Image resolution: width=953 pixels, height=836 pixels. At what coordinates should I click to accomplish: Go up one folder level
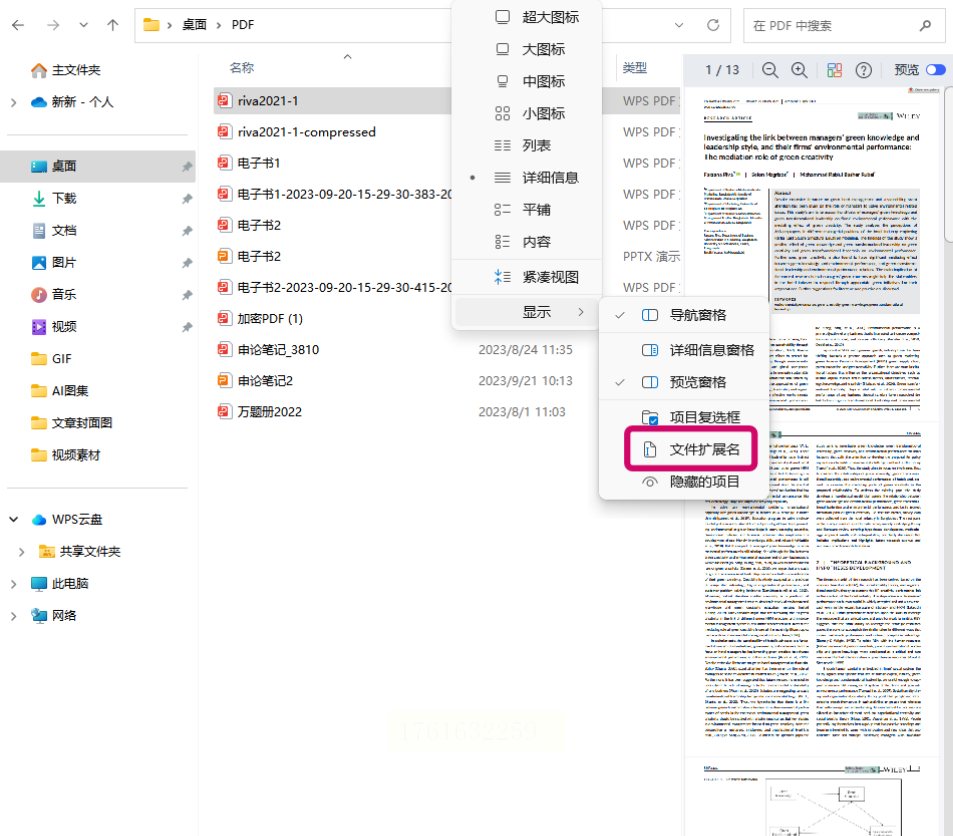[112, 25]
